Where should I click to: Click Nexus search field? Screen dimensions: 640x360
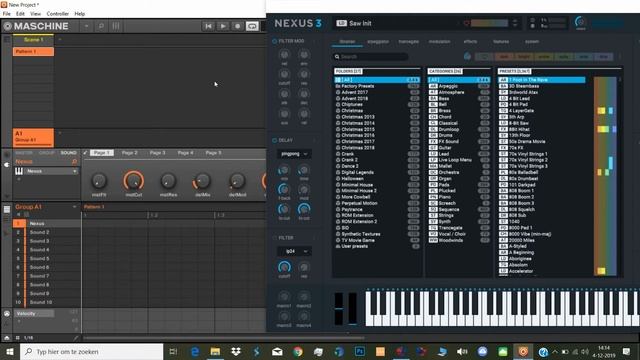371,57
